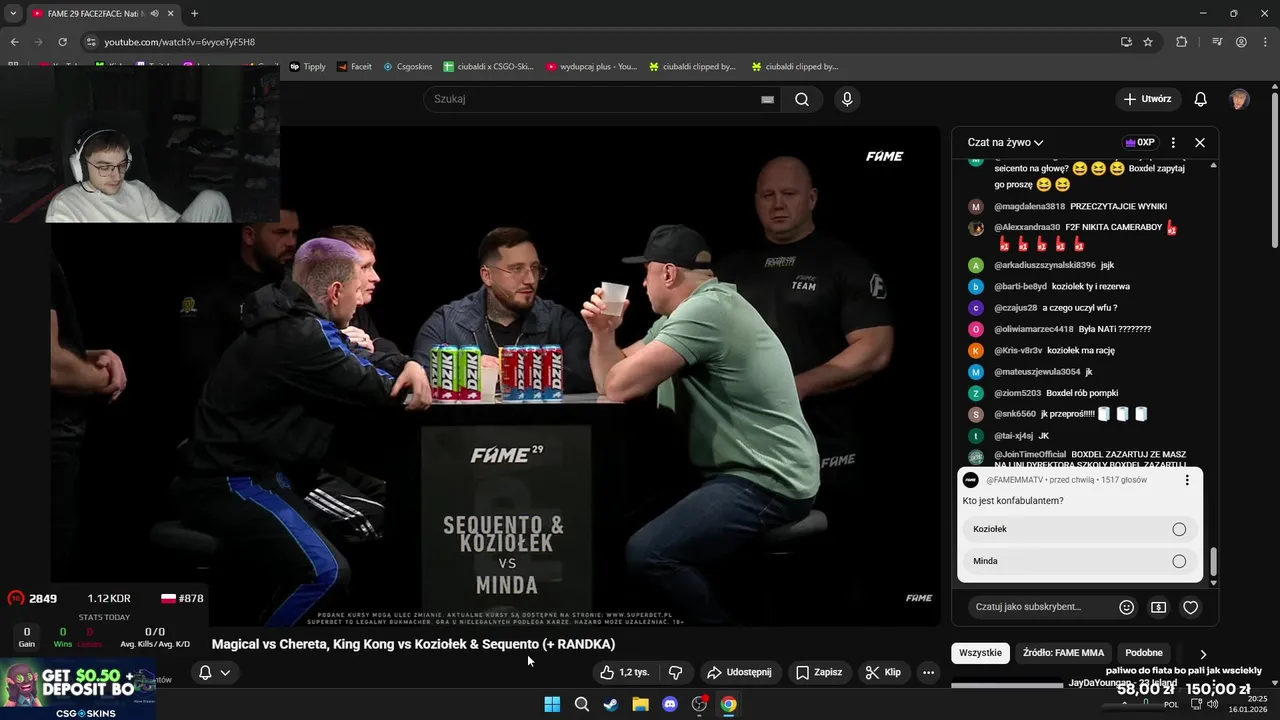Click install app icon in address bar
The width and height of the screenshot is (1280, 720).
click(x=1126, y=42)
